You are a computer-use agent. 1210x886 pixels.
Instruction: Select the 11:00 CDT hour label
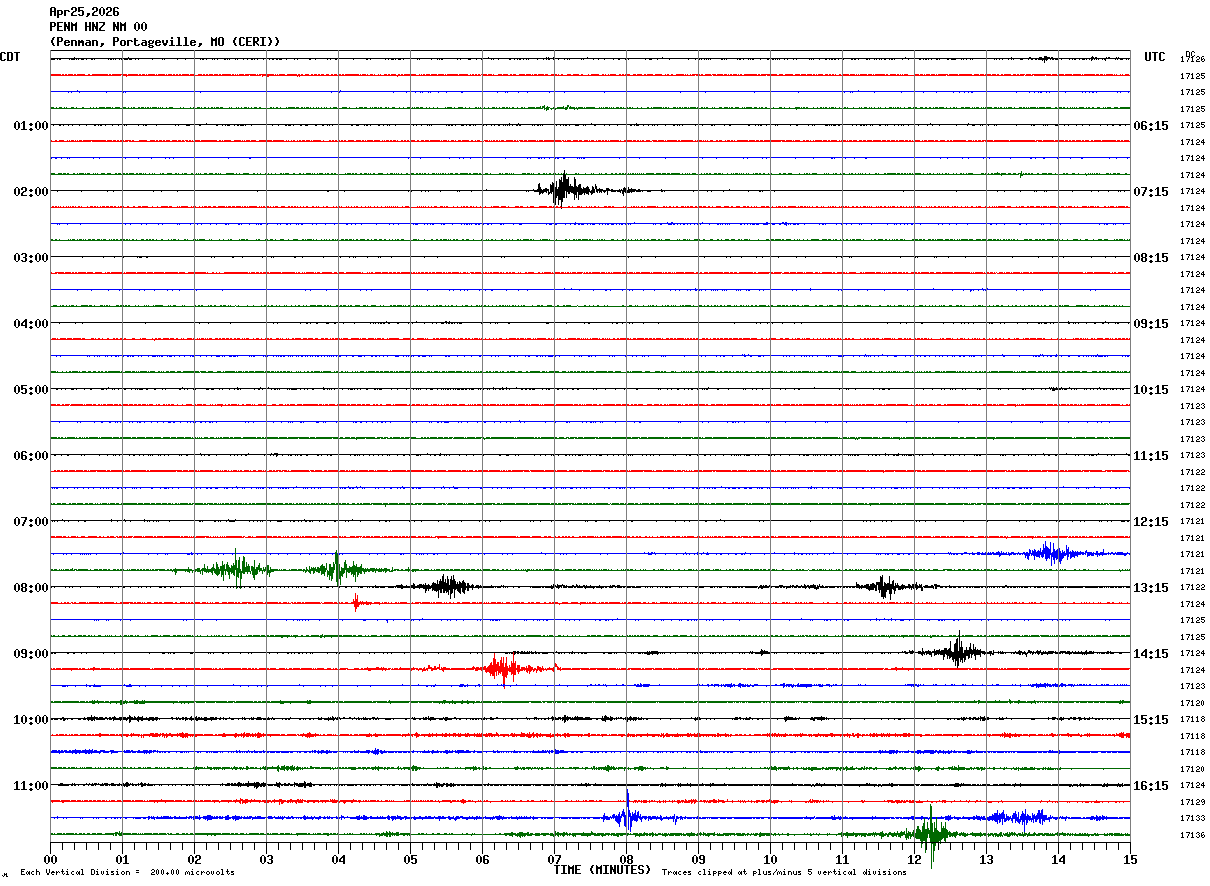click(30, 786)
